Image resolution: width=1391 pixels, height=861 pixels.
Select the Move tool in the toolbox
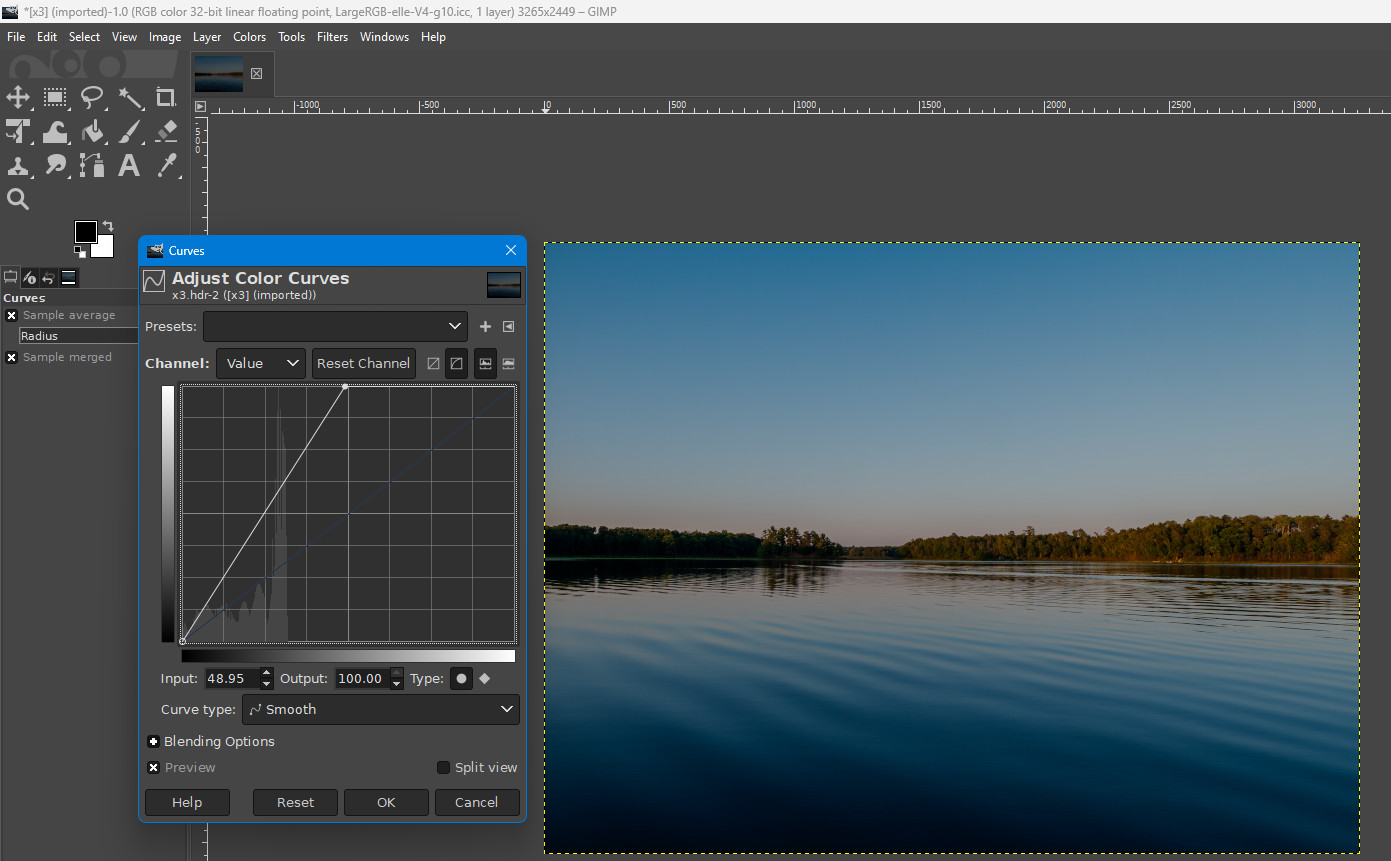(18, 97)
